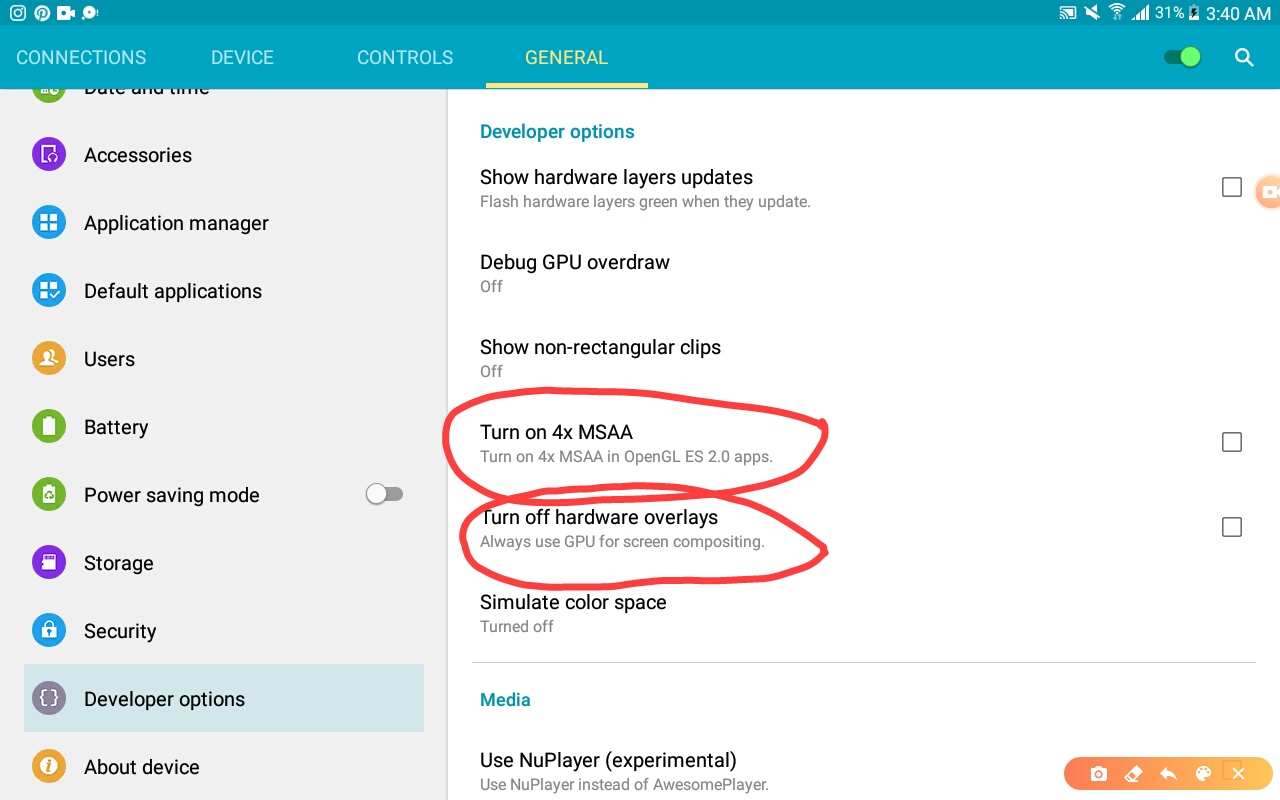Tap the undo arrow in orange toolbar
The width and height of the screenshot is (1280, 800).
(1168, 774)
